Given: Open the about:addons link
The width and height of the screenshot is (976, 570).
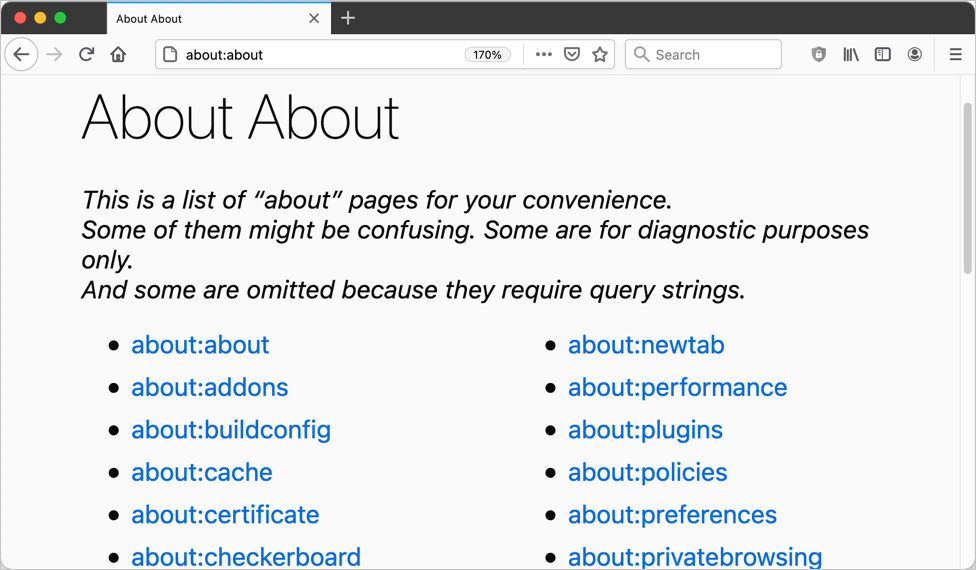Looking at the screenshot, I should click(x=209, y=387).
